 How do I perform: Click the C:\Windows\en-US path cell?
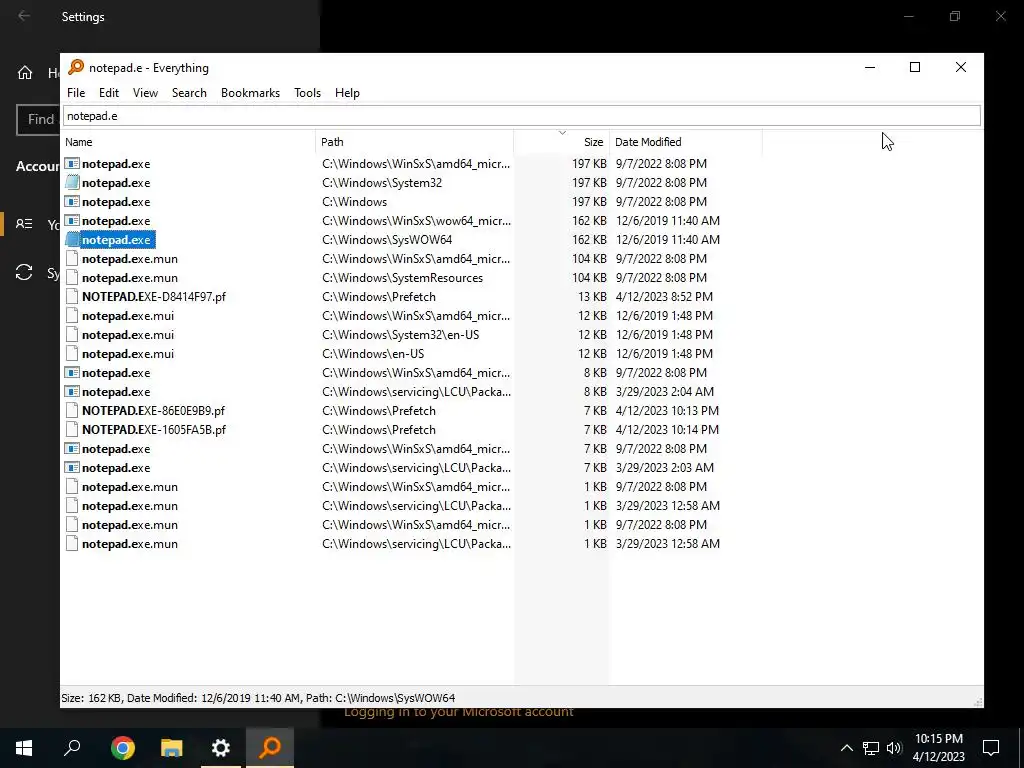[373, 353]
